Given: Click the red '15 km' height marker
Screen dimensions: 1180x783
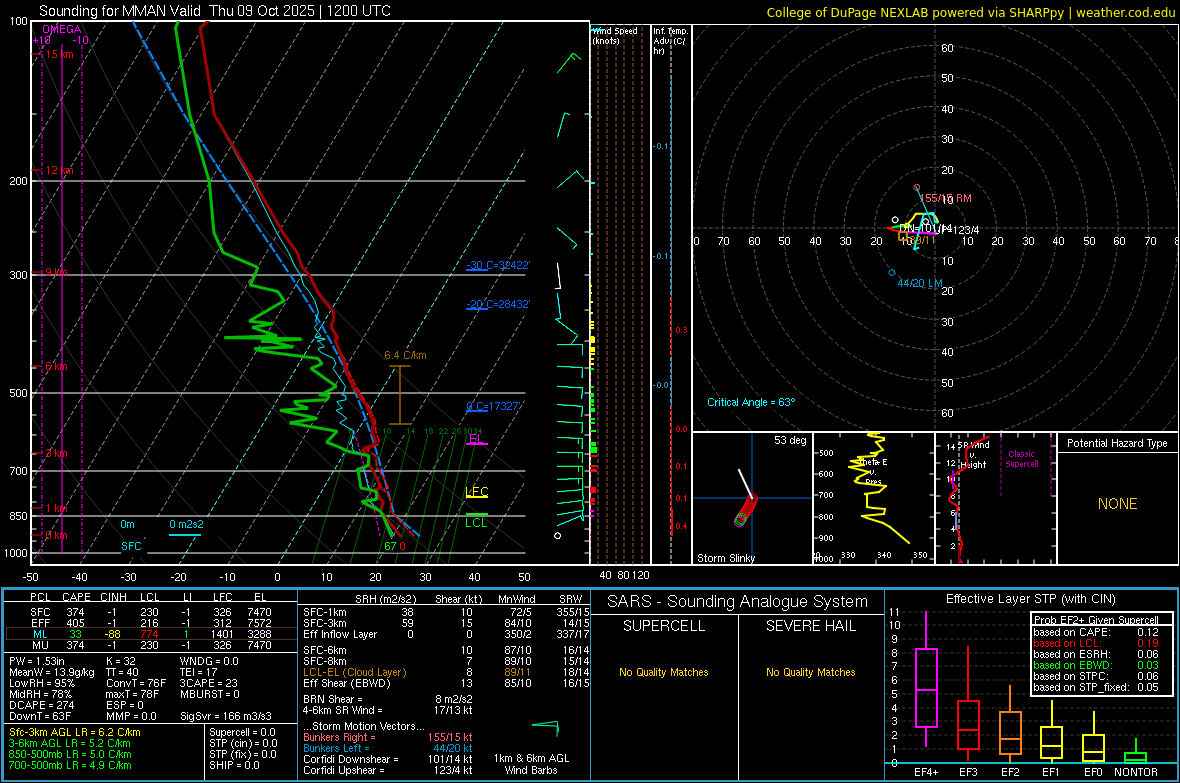Looking at the screenshot, I should (59, 54).
